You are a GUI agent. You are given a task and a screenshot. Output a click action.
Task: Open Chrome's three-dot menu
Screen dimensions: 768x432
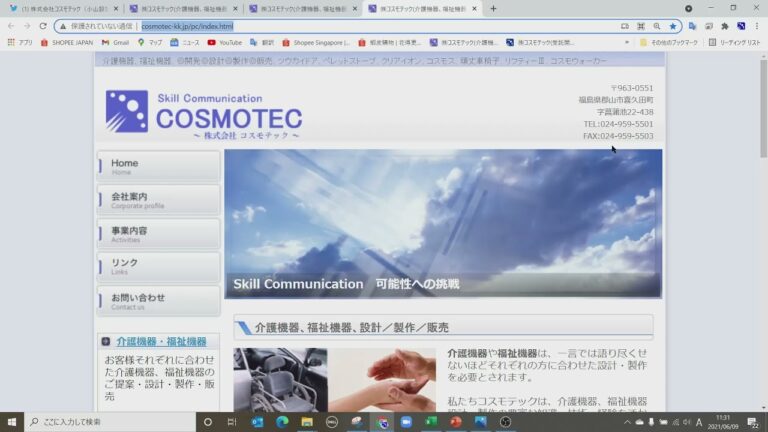point(757,26)
